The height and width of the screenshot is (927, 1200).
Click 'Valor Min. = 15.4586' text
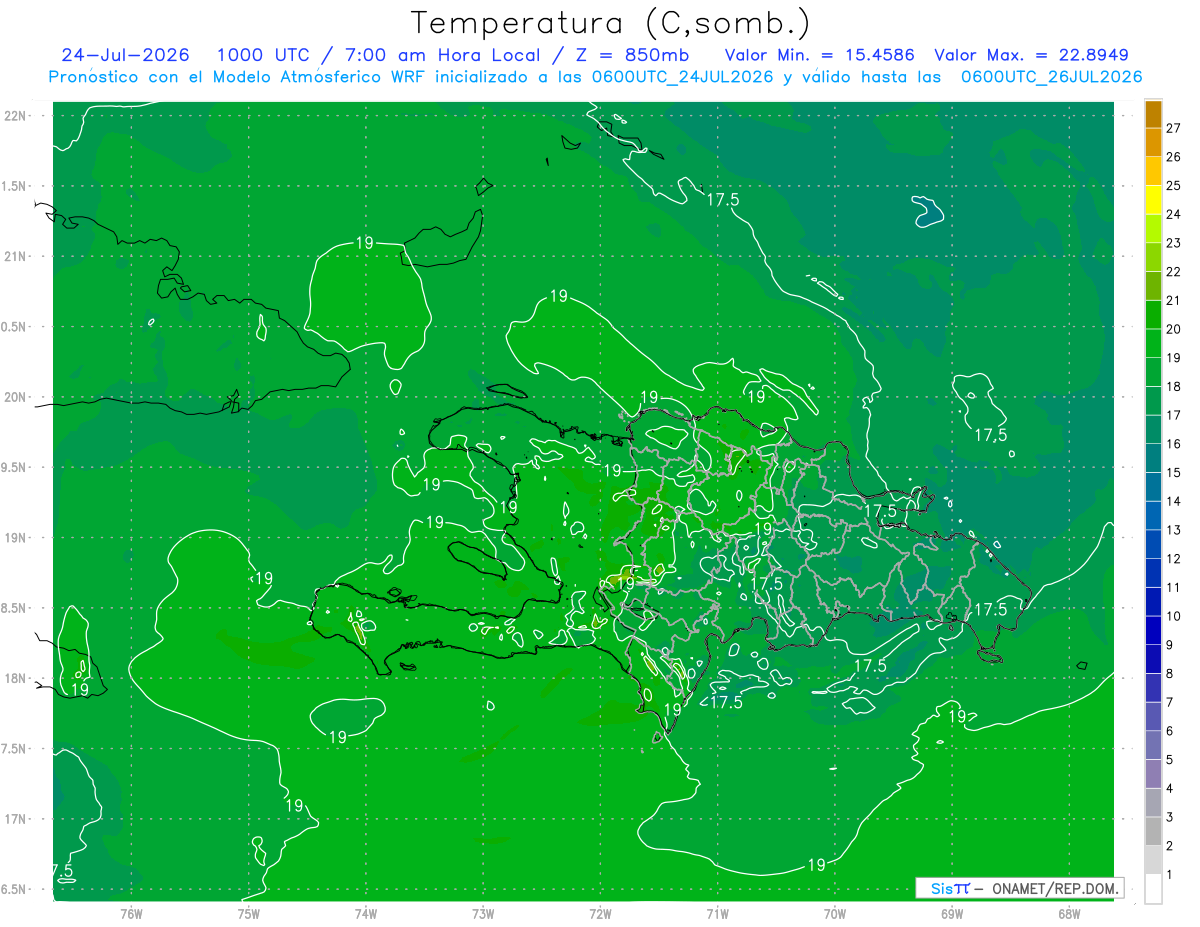[x=820, y=55]
